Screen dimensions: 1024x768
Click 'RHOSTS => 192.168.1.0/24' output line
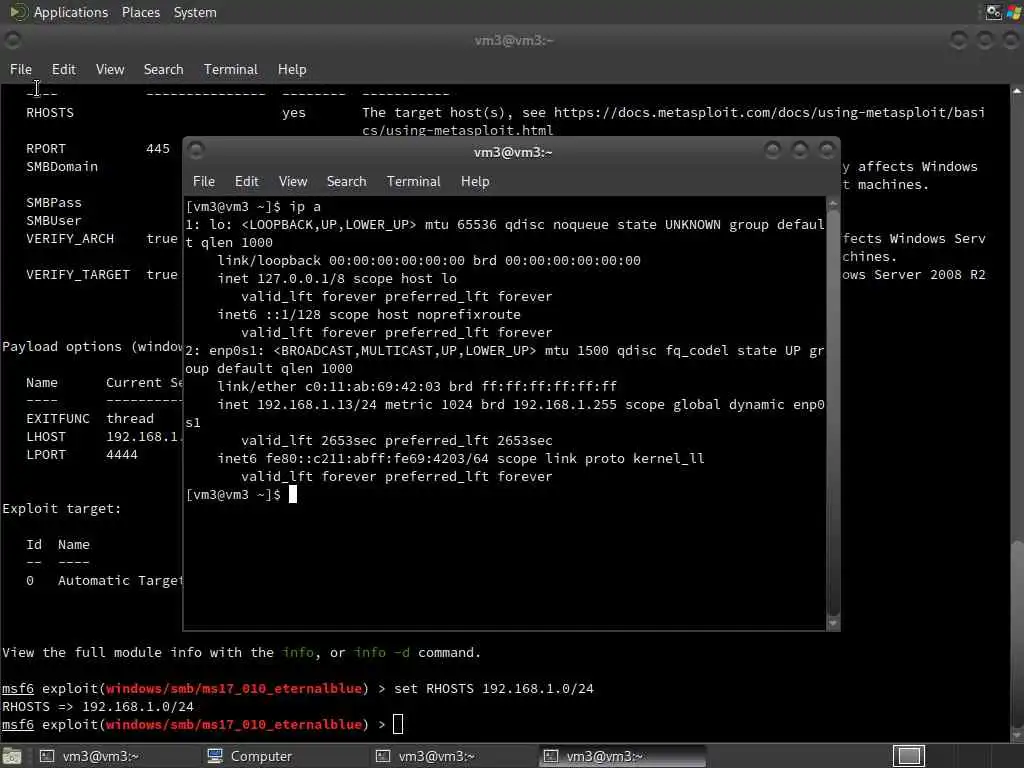(x=98, y=707)
